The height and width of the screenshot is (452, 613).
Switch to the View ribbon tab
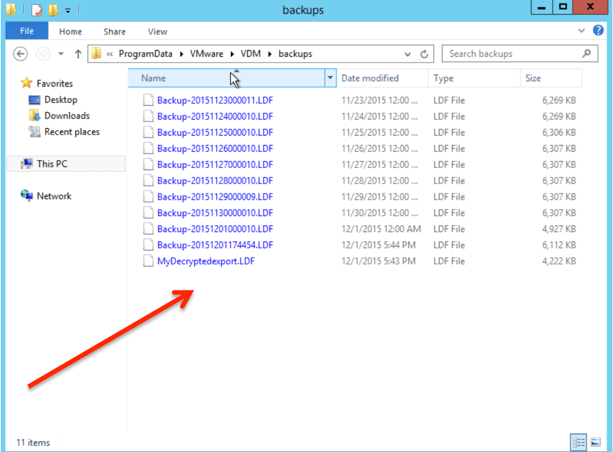[157, 32]
